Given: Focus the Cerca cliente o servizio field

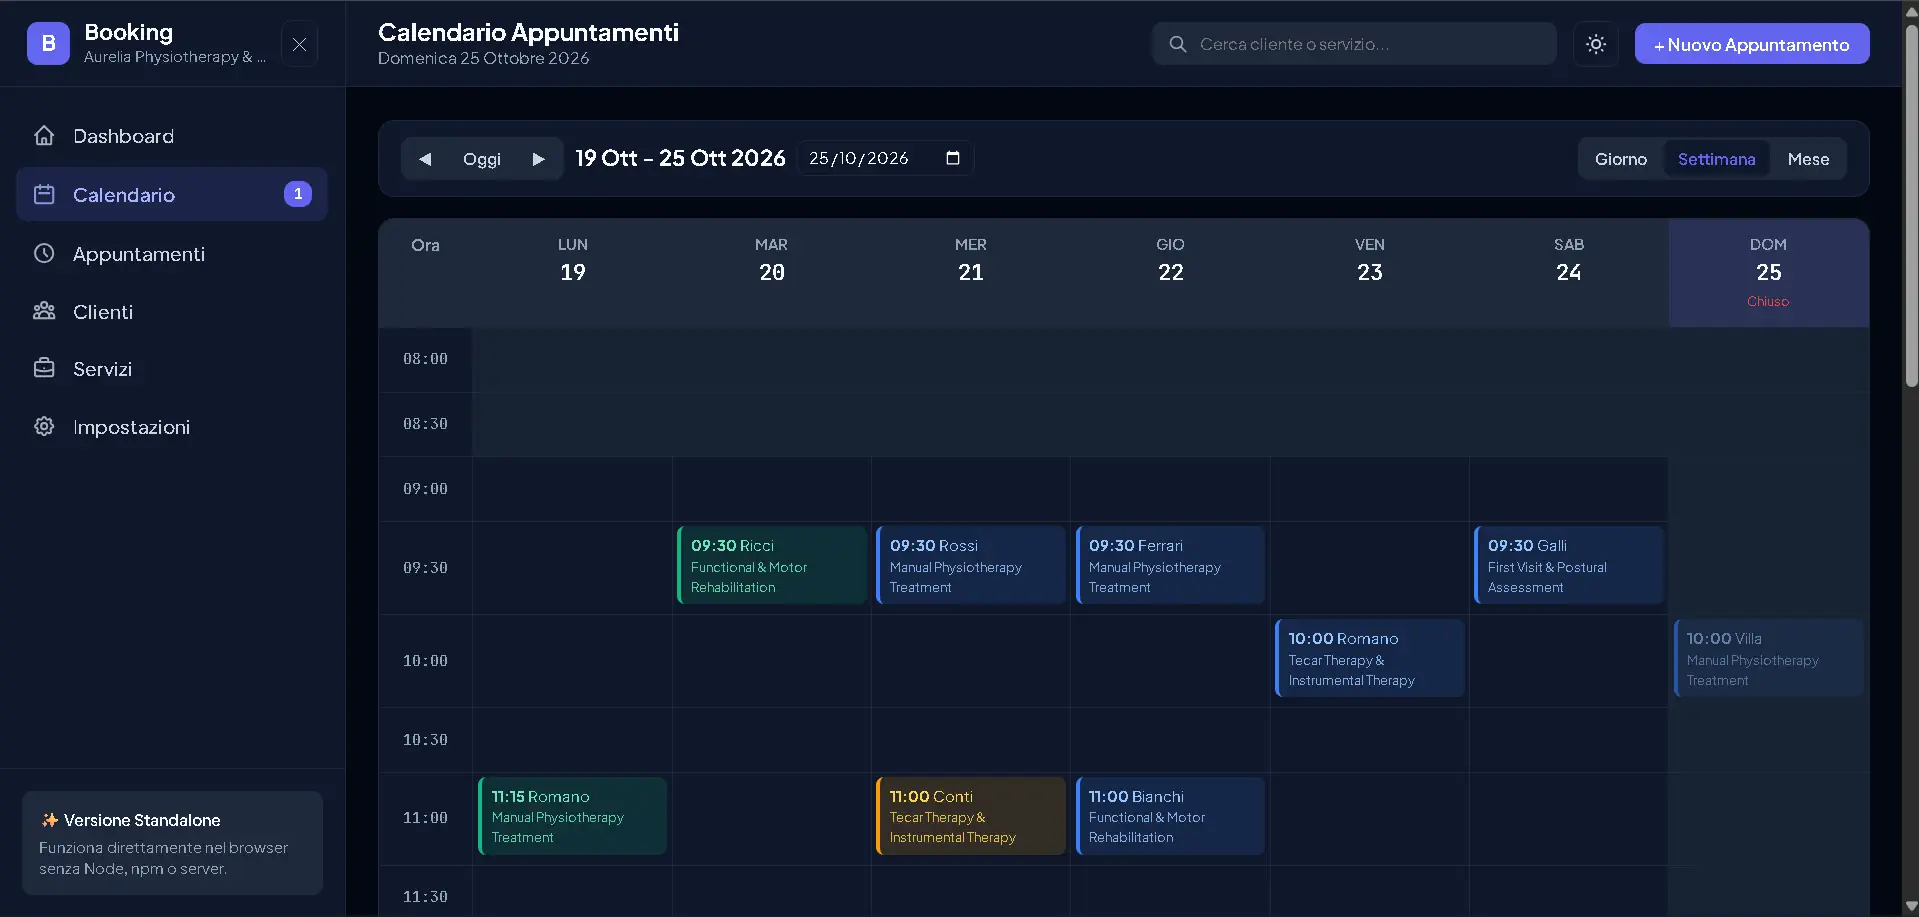Looking at the screenshot, I should (x=1354, y=44).
